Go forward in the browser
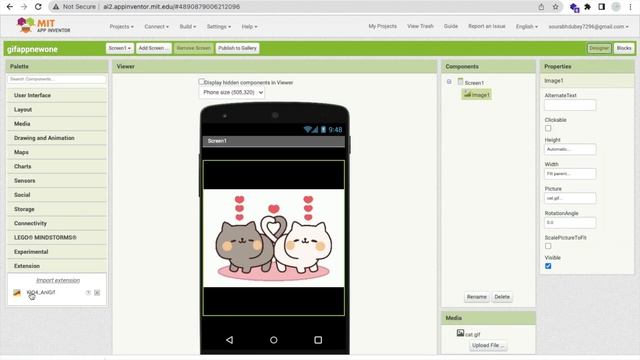The width and height of the screenshot is (640, 360). click(24, 7)
